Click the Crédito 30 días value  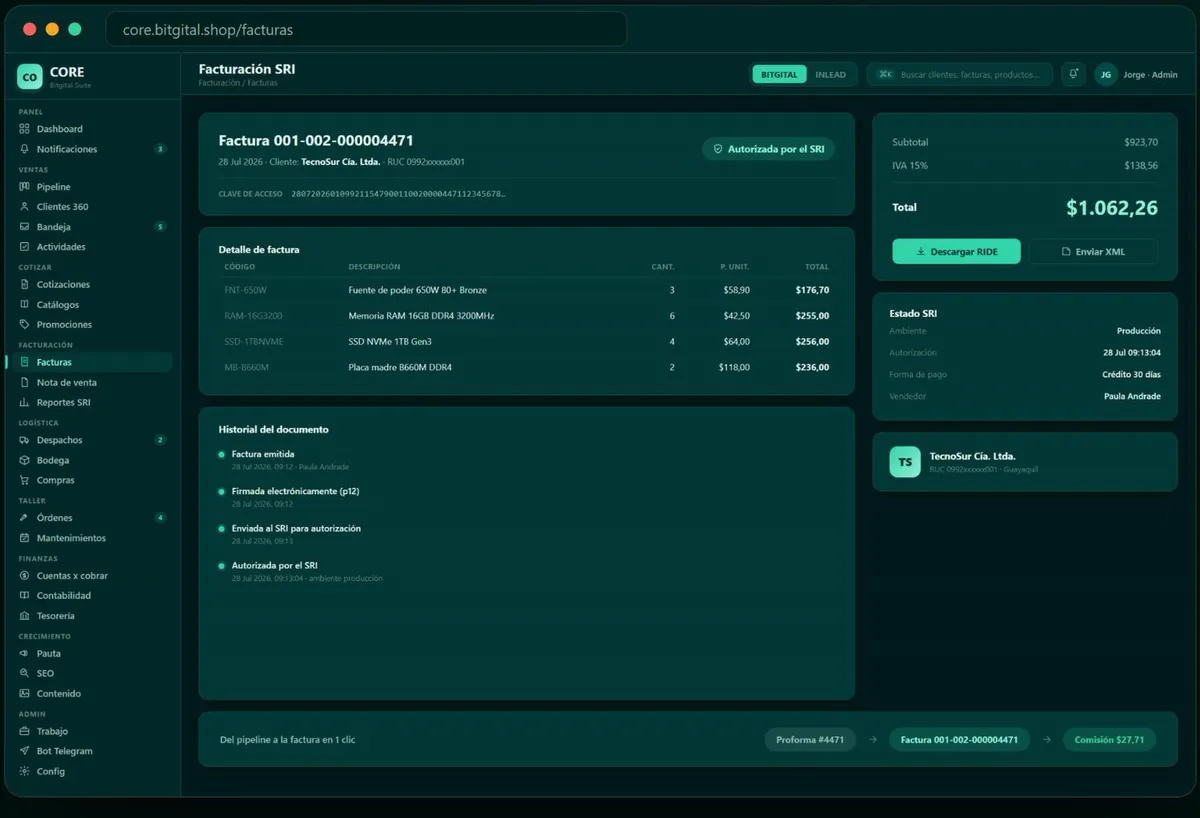coord(1132,375)
